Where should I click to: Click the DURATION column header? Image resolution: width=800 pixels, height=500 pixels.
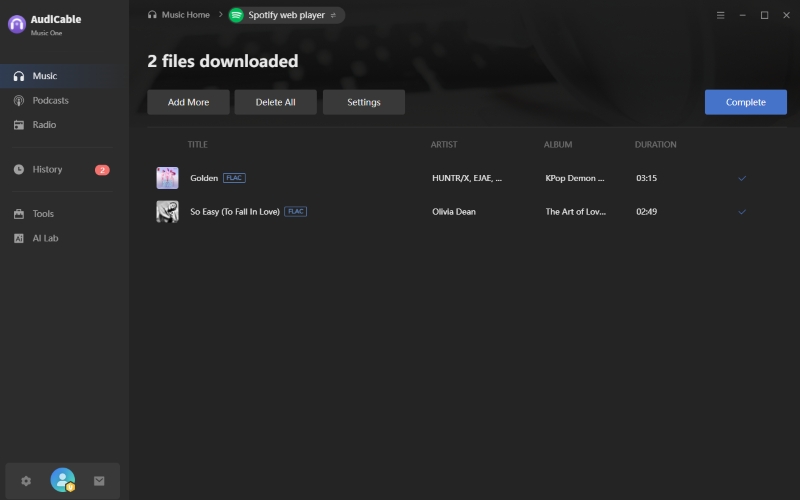656,144
